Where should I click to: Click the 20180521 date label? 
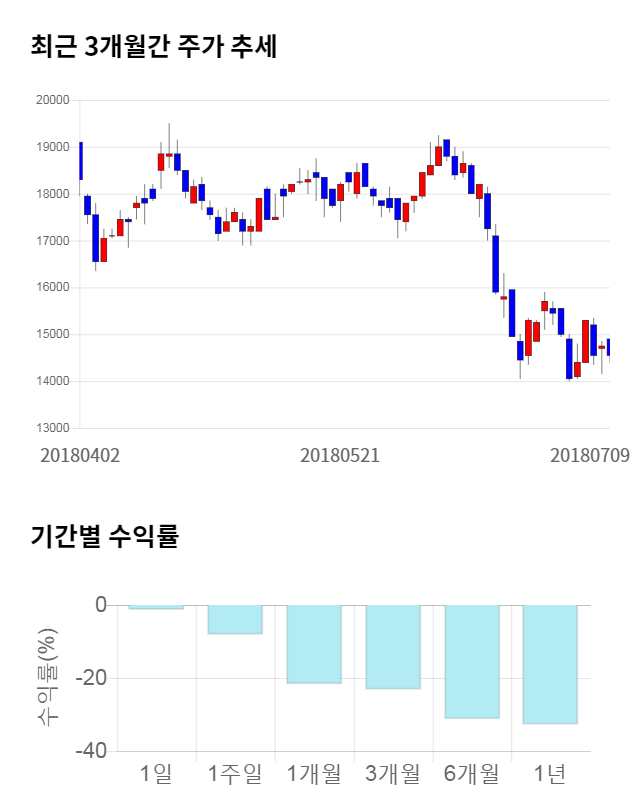pyautogui.click(x=340, y=455)
